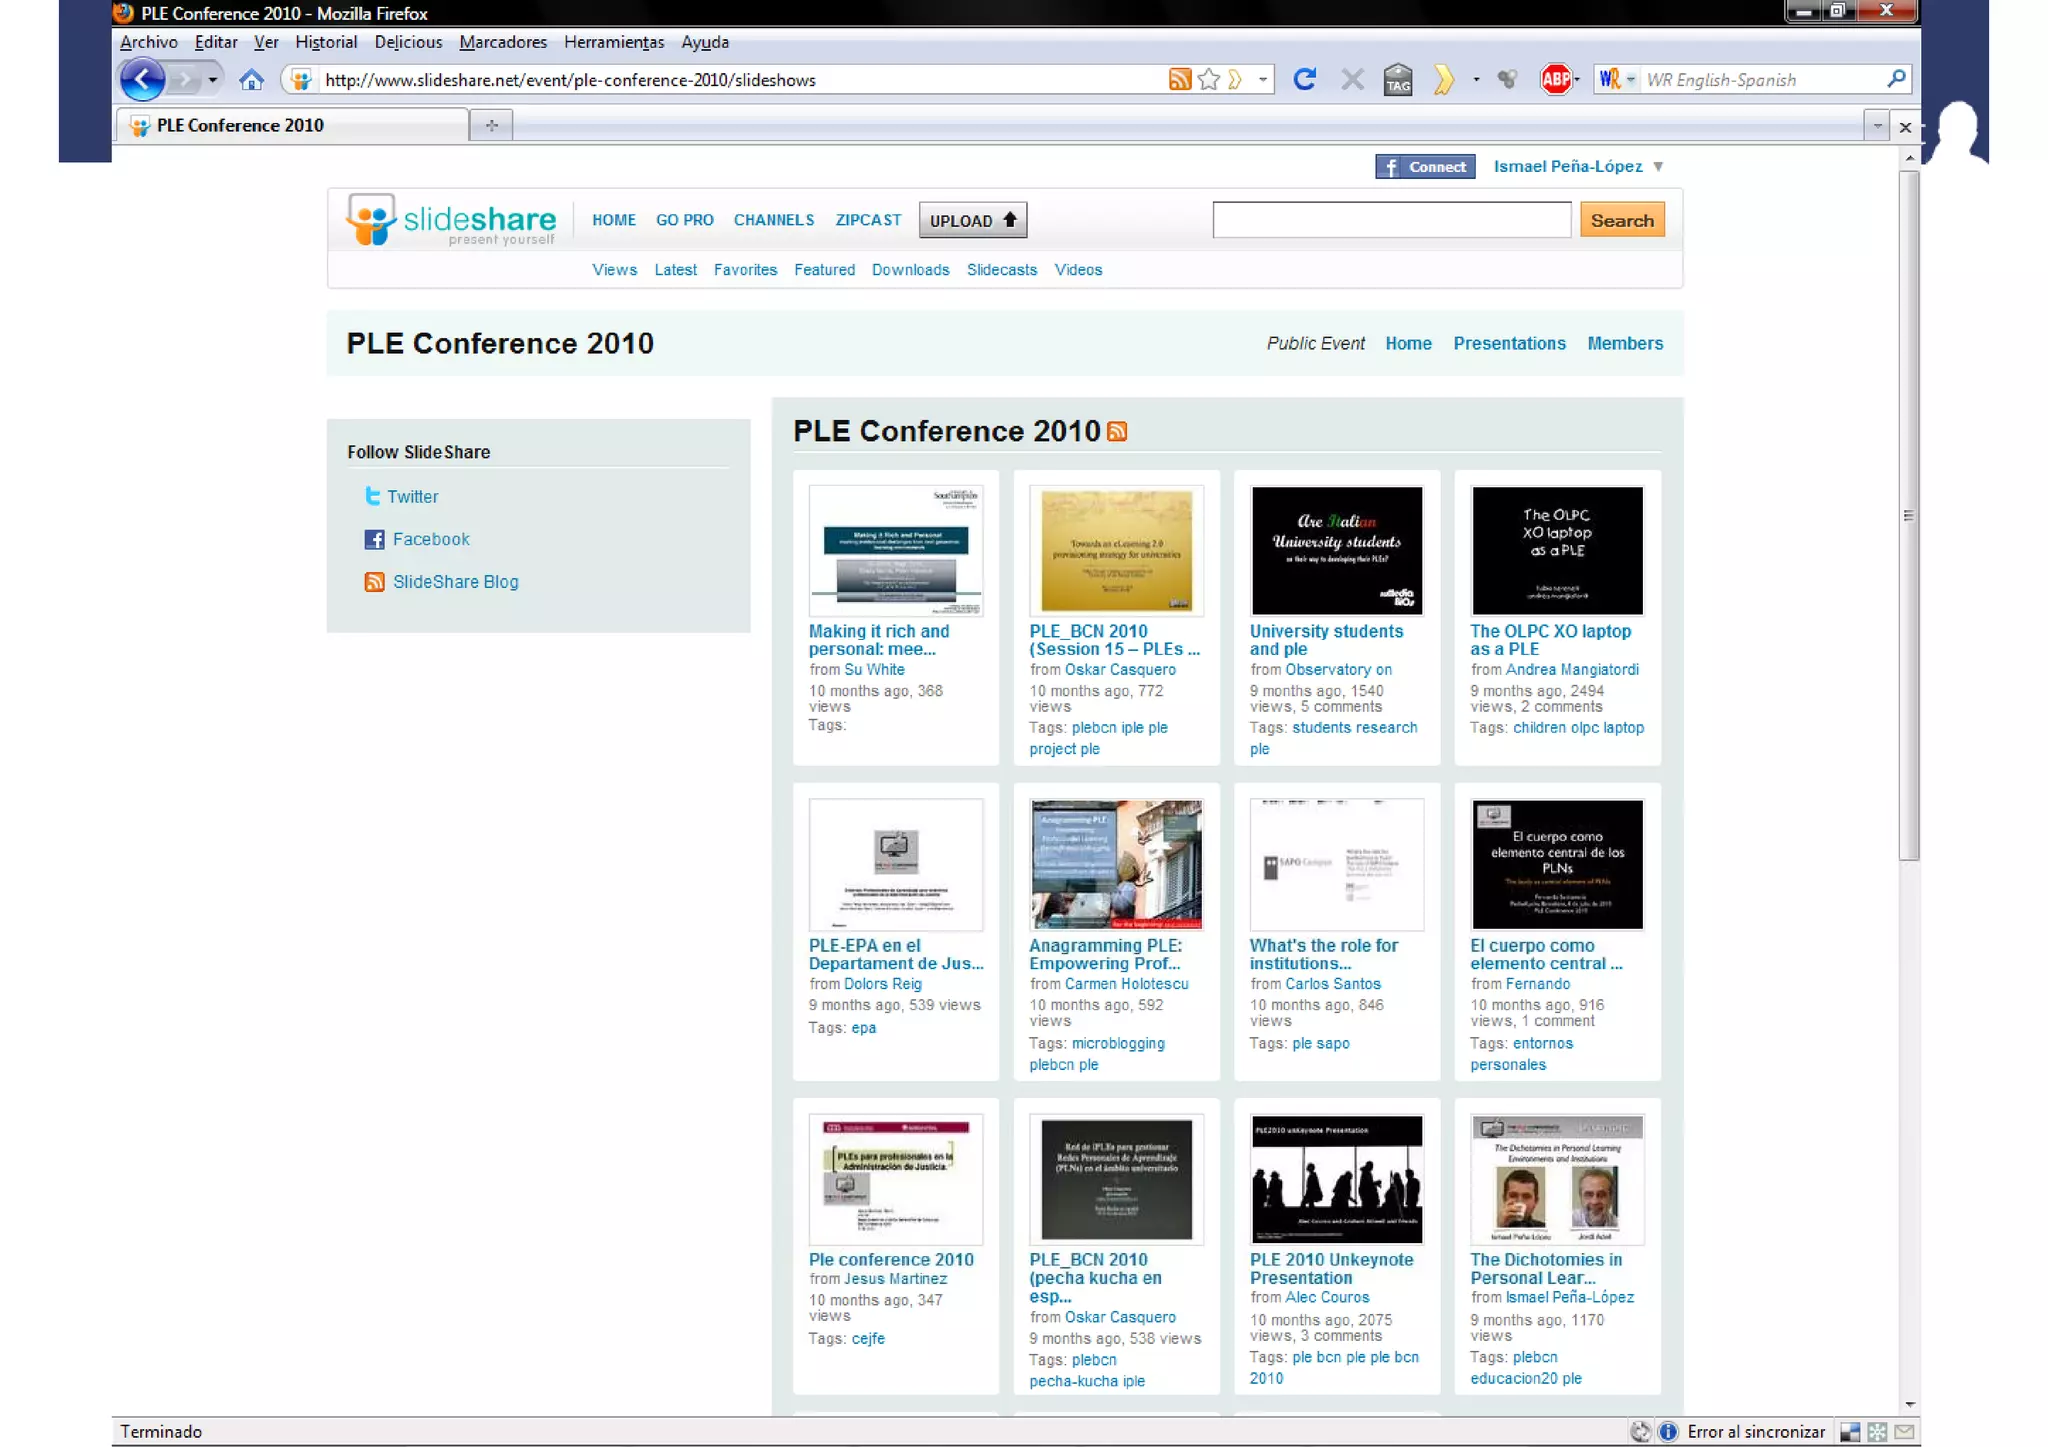Click the TAG delicious toolbar icon
2048x1447 pixels.
click(x=1398, y=79)
